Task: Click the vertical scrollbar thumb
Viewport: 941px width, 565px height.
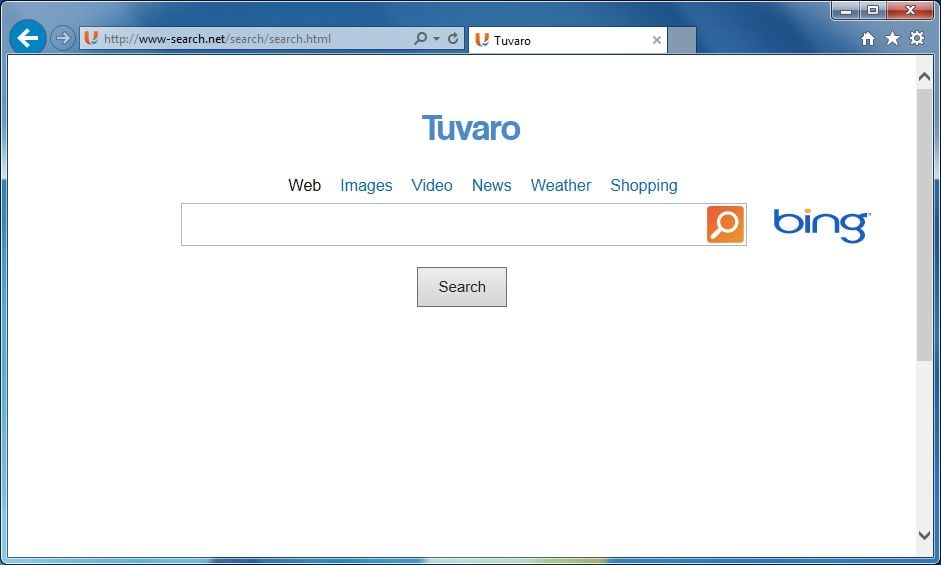Action: [x=924, y=225]
